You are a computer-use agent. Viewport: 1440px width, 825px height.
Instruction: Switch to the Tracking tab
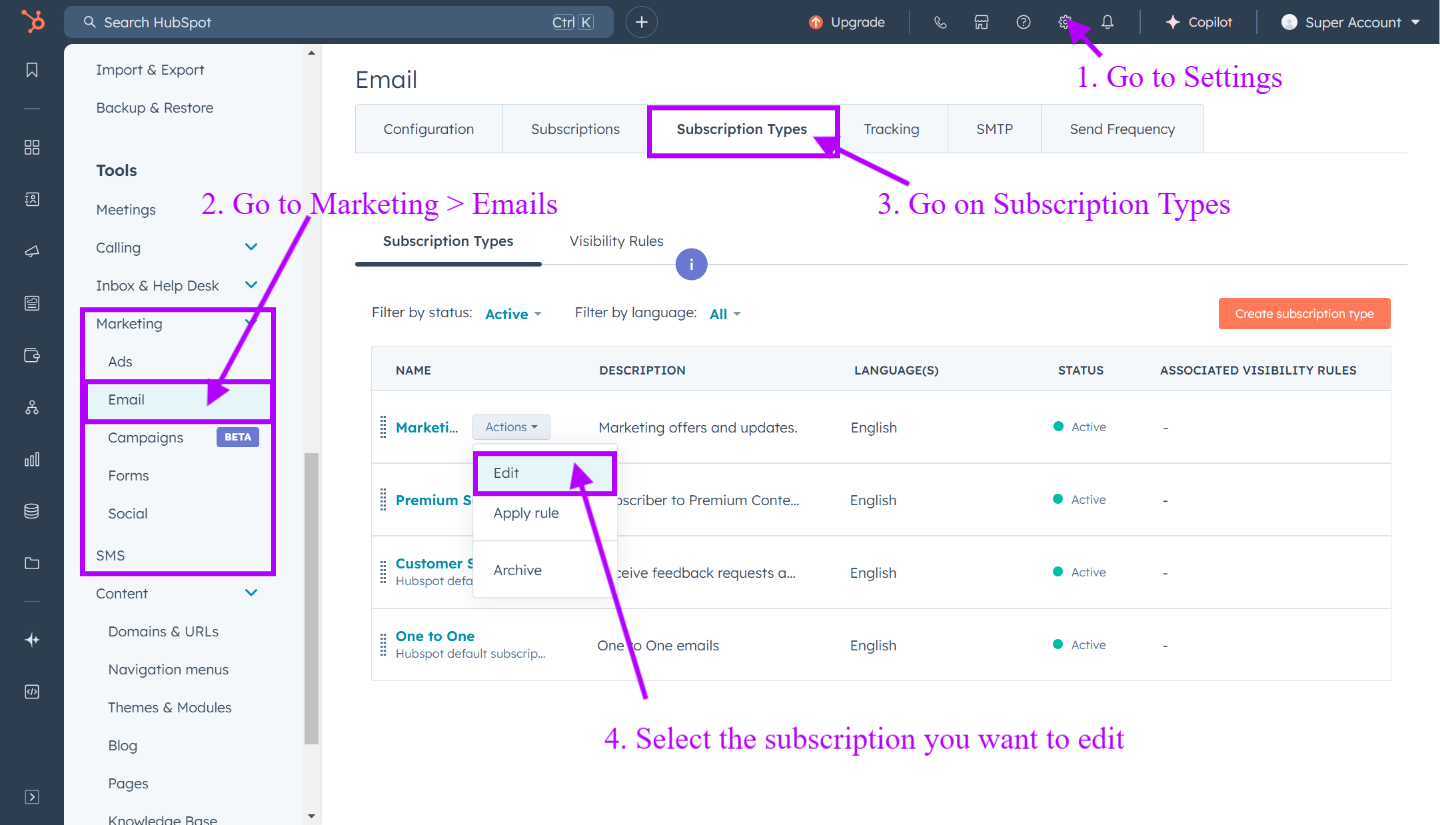892,129
